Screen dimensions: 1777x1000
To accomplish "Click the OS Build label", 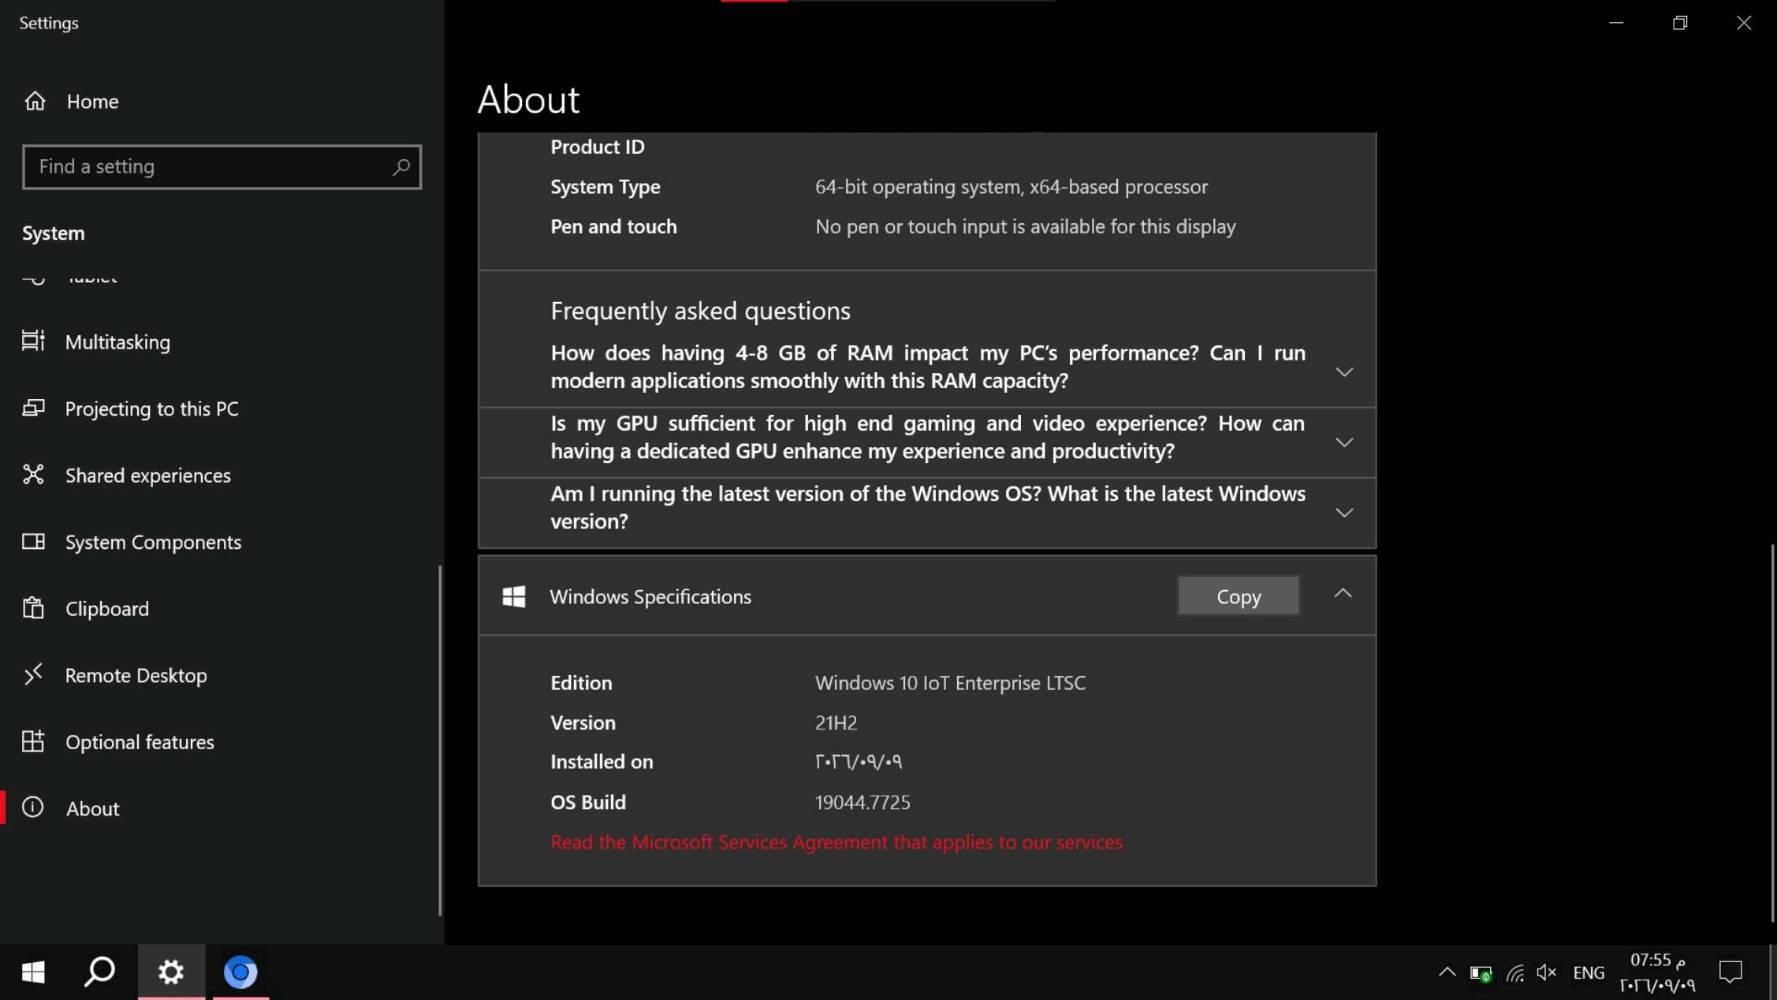I will (588, 802).
